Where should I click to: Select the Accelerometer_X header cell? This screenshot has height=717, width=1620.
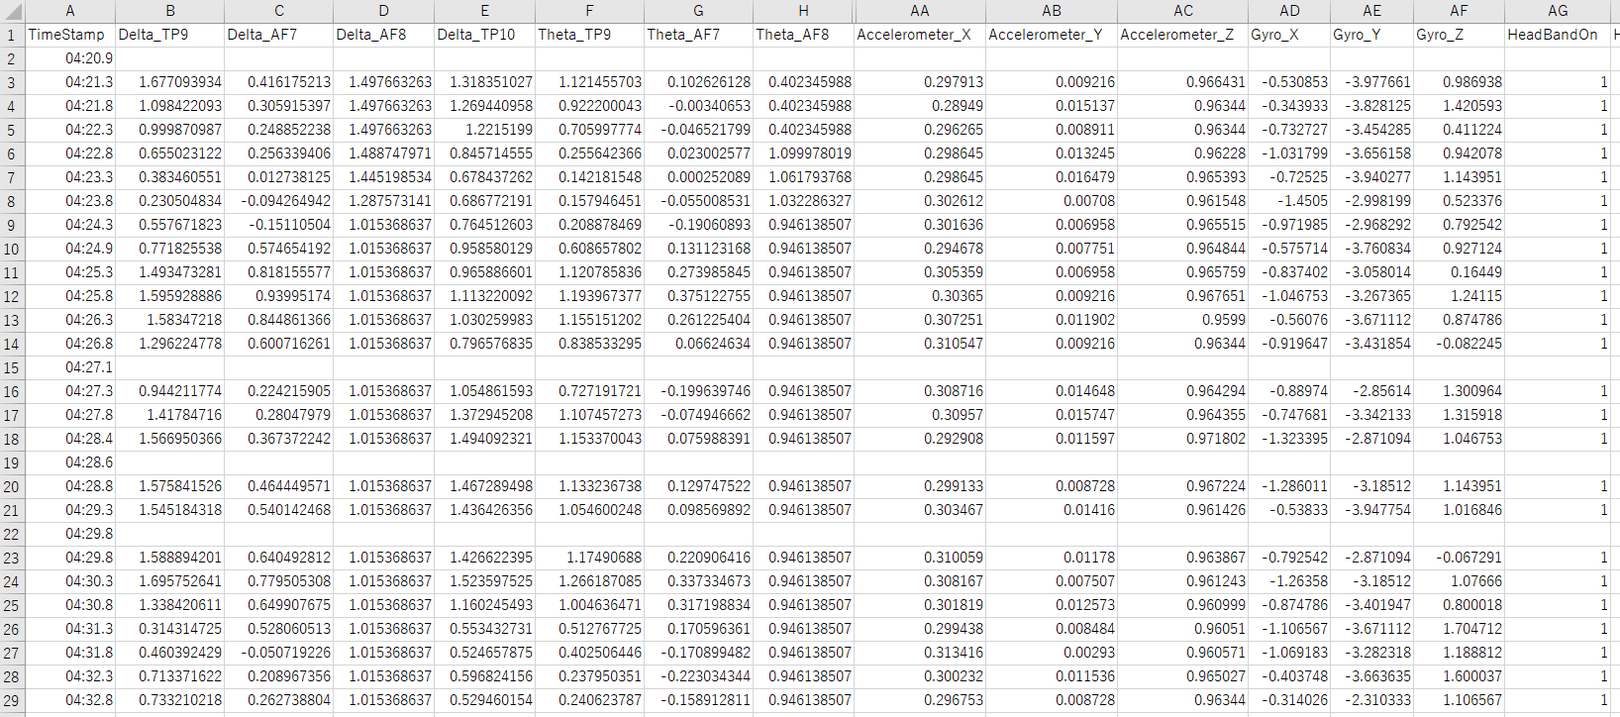[x=919, y=34]
